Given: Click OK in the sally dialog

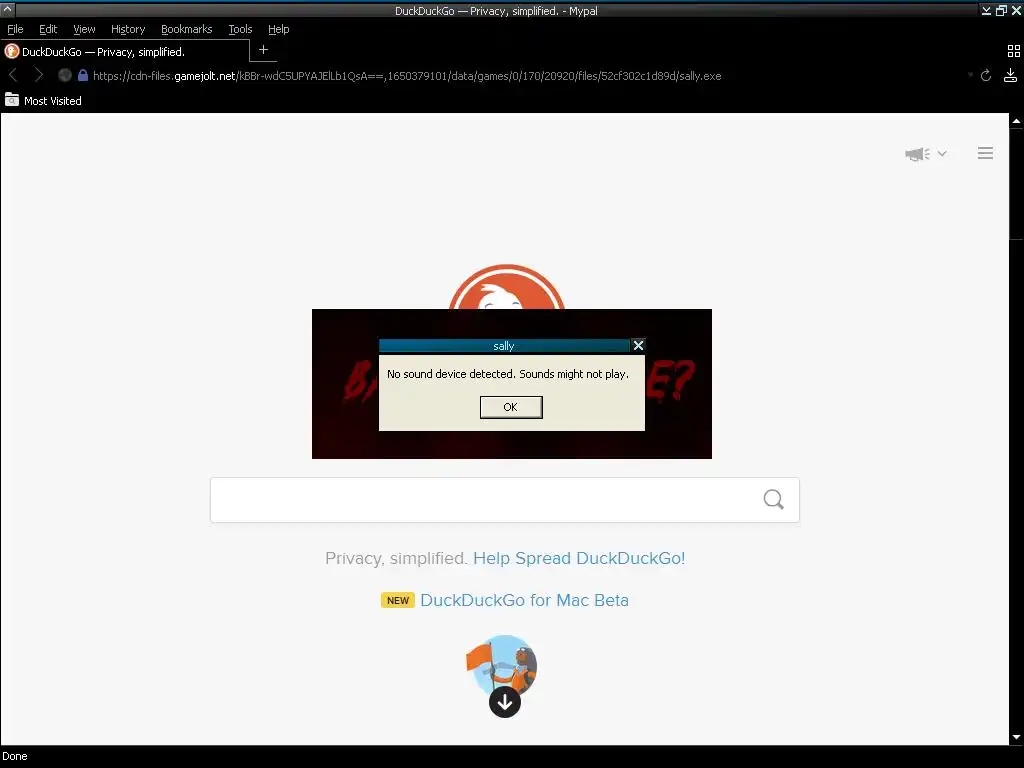Looking at the screenshot, I should [x=511, y=407].
